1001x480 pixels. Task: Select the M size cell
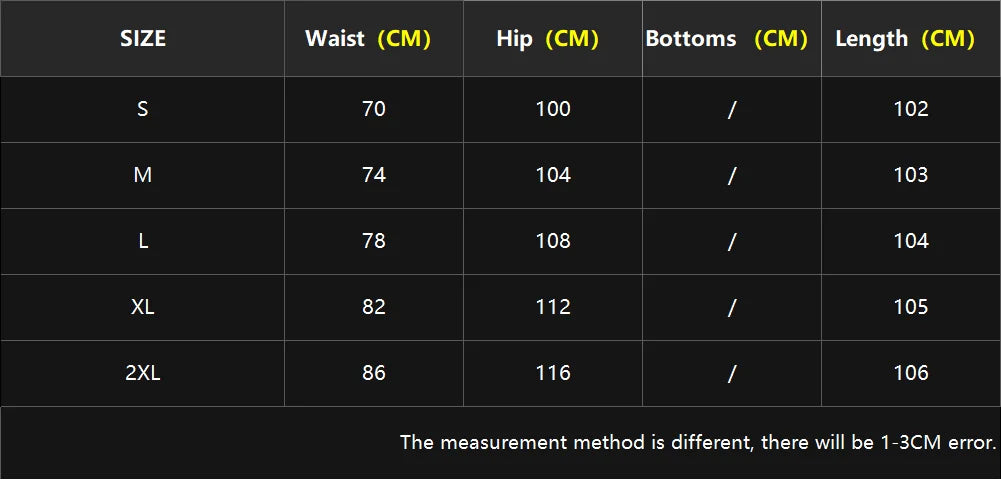[143, 175]
